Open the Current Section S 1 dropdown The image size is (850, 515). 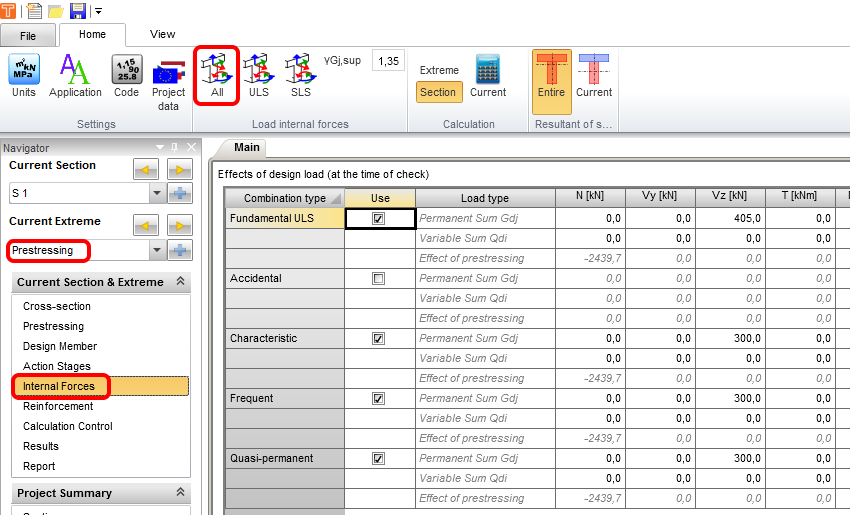tap(156, 193)
